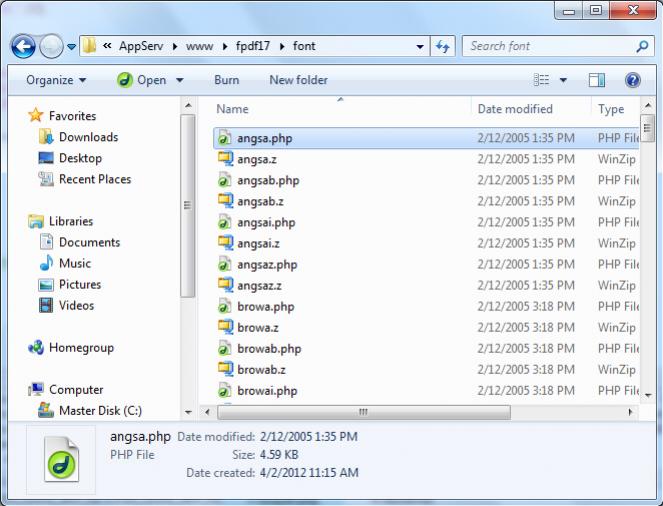Image resolution: width=663 pixels, height=506 pixels.
Task: Click the Size 4.59 KB value
Action: (279, 455)
